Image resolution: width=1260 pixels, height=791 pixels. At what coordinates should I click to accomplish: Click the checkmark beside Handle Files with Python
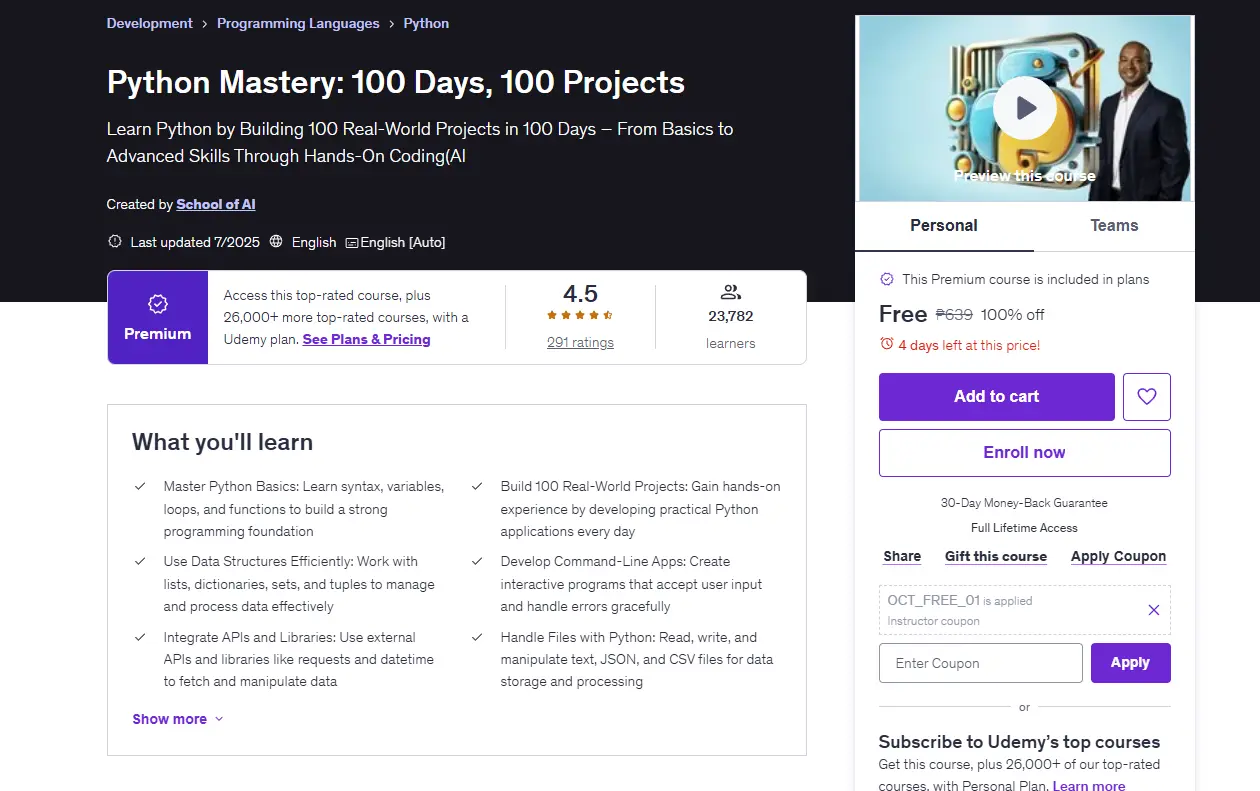coord(477,637)
